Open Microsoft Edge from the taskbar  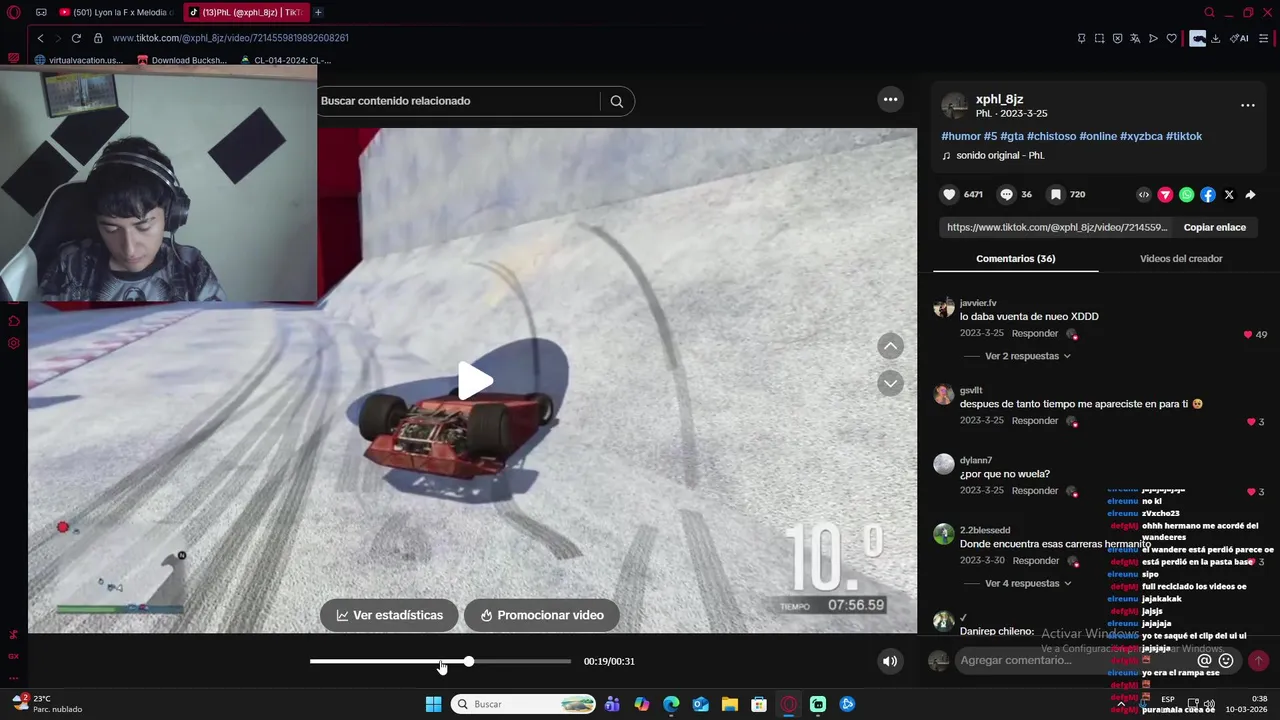click(x=671, y=704)
